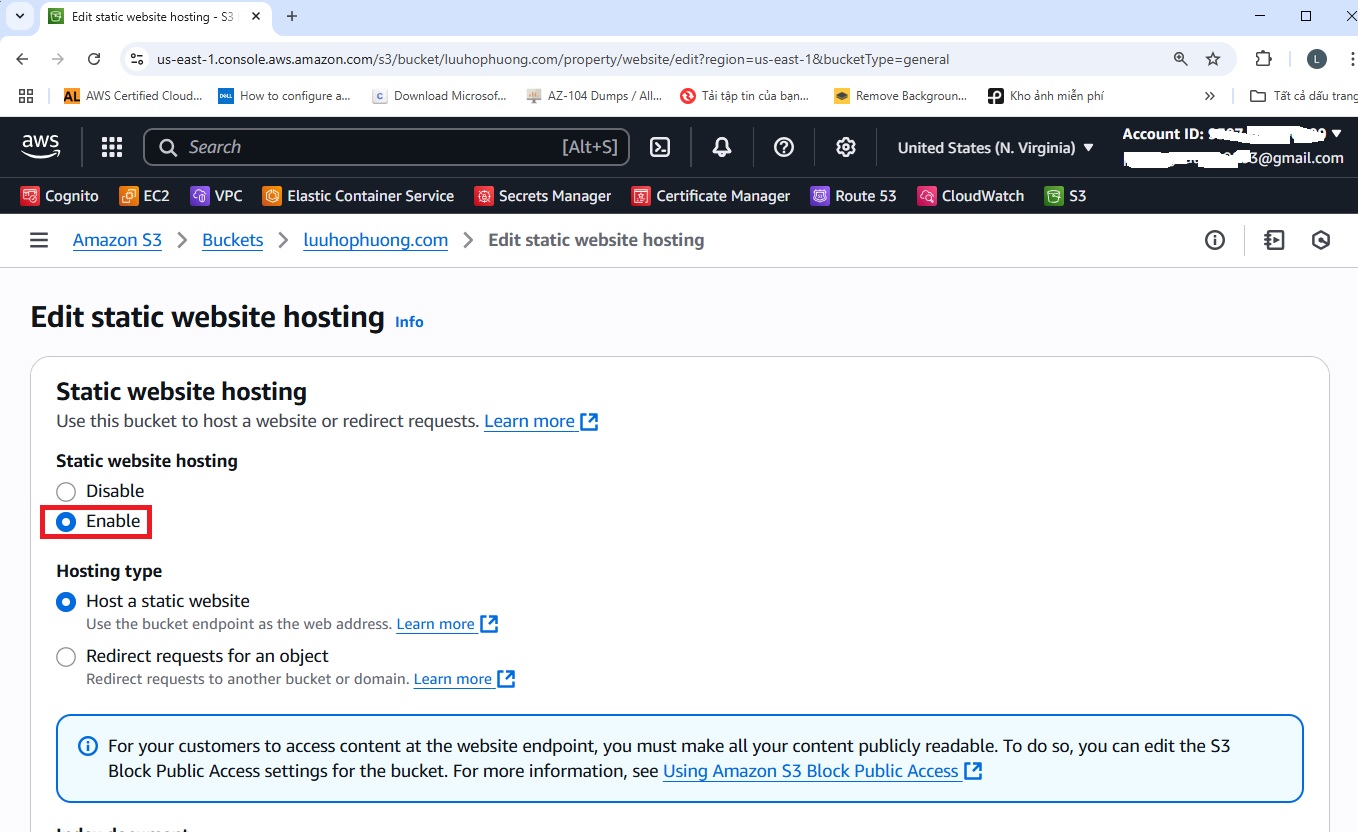Open the AWS CloudShell terminal icon
This screenshot has height=839, width=1358.
(660, 147)
